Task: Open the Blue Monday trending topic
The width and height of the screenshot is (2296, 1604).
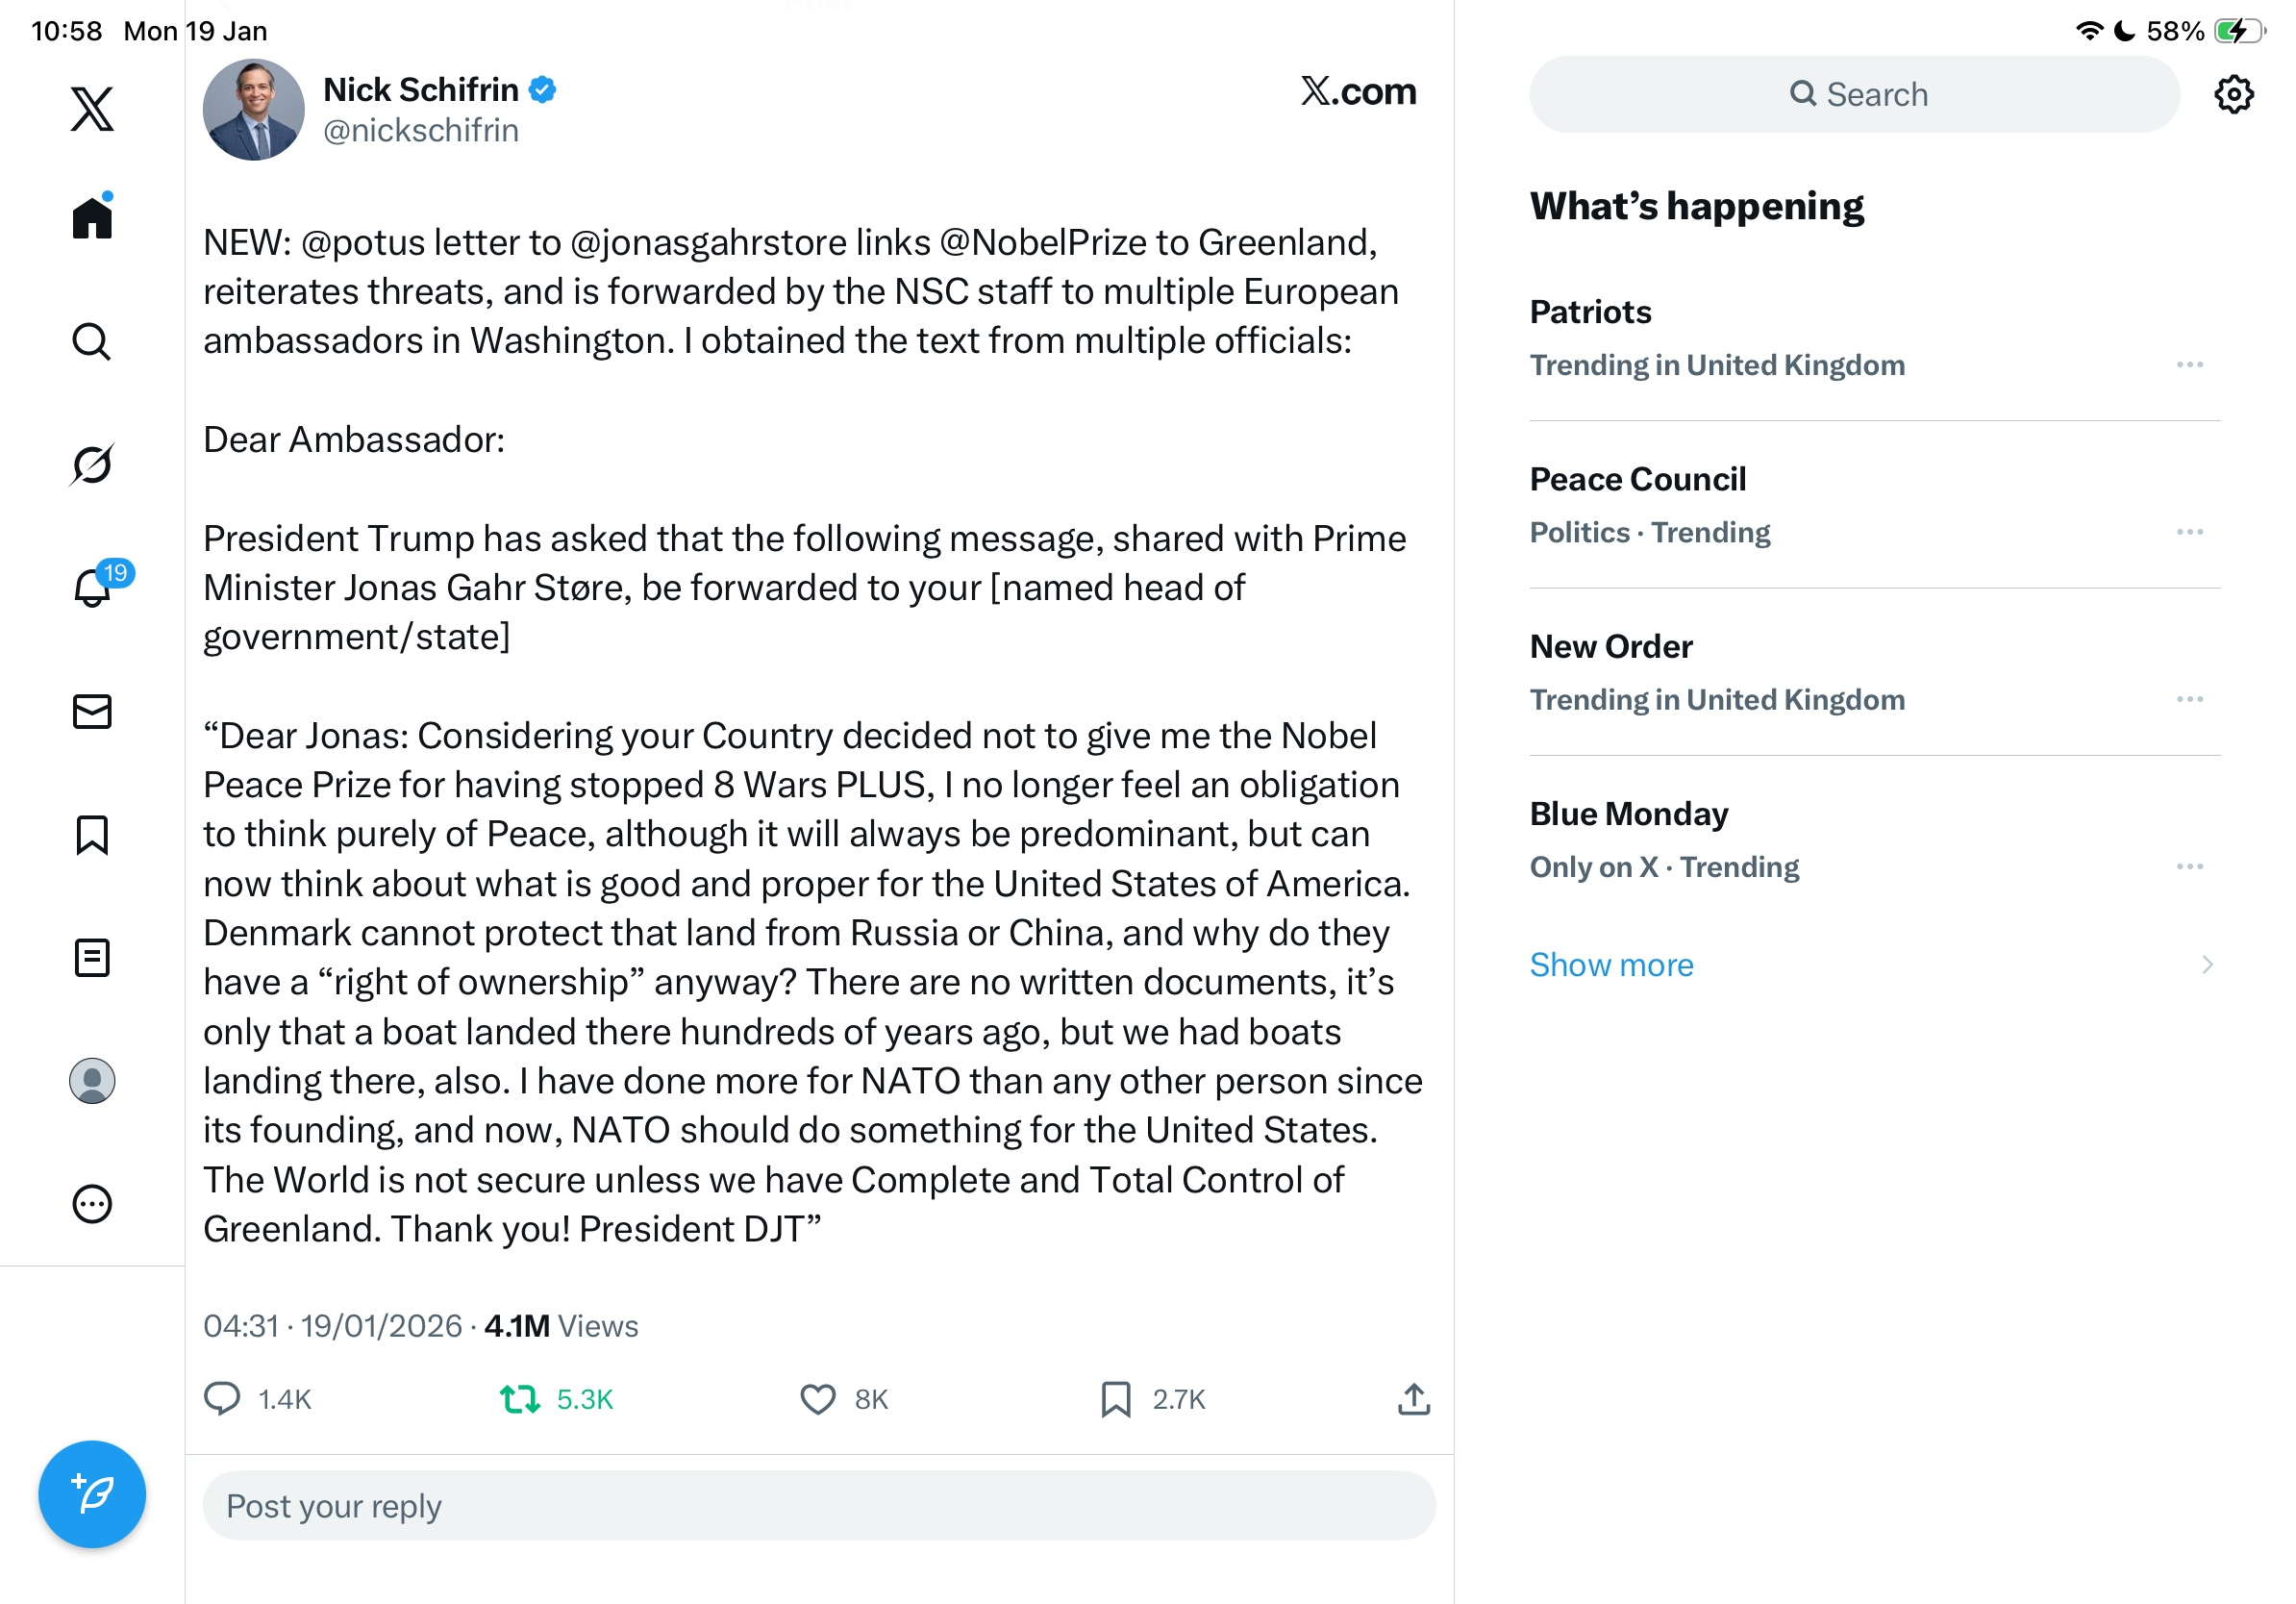Action: (1628, 814)
